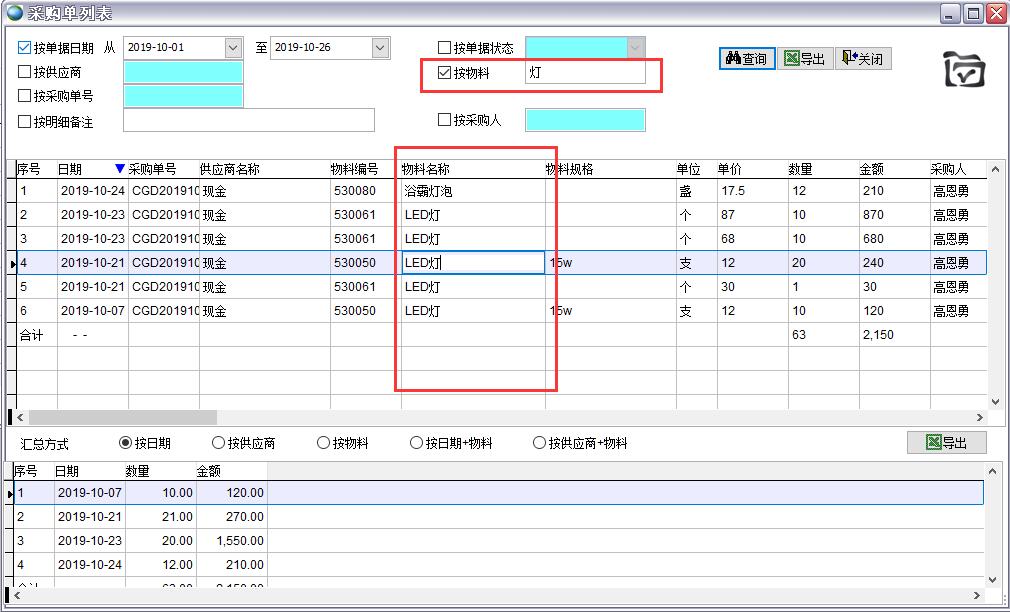This screenshot has width=1010, height=612.
Task: Click the bottom 导出 Excel export button
Action: tap(946, 443)
